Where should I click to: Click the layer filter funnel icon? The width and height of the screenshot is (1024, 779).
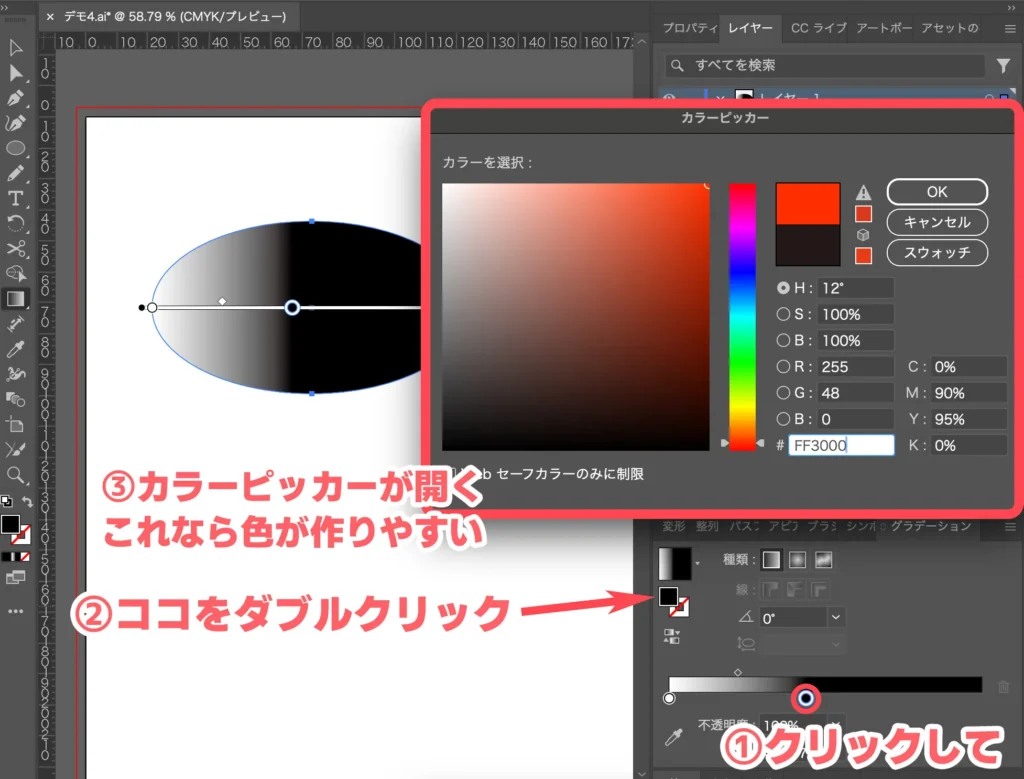(1003, 66)
